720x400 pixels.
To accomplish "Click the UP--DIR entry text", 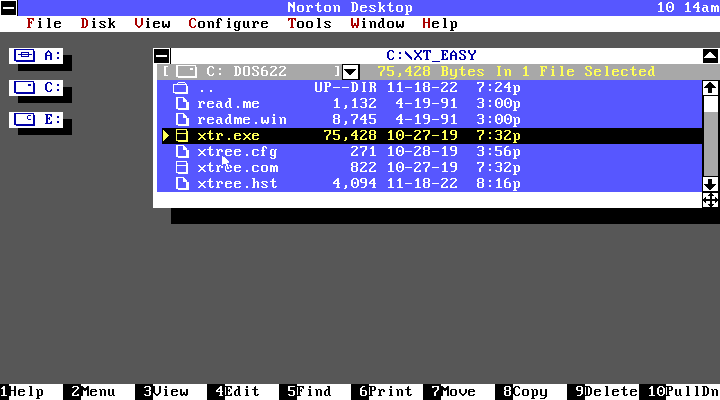I will click(x=345, y=88).
